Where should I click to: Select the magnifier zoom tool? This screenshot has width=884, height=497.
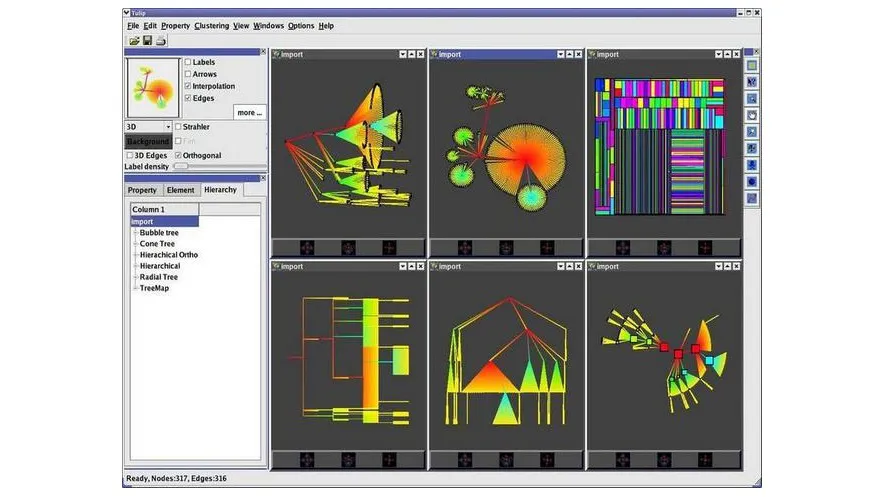[x=752, y=99]
